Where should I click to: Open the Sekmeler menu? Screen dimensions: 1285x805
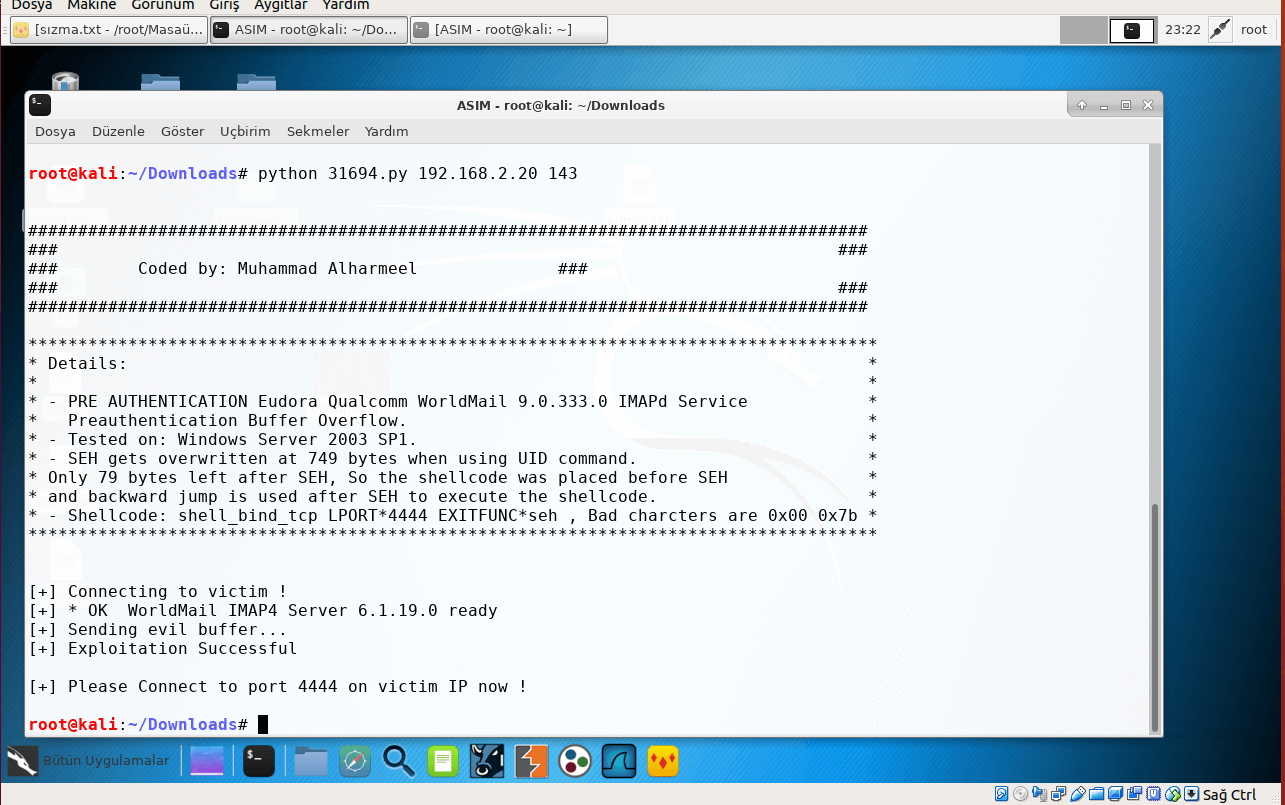318,131
